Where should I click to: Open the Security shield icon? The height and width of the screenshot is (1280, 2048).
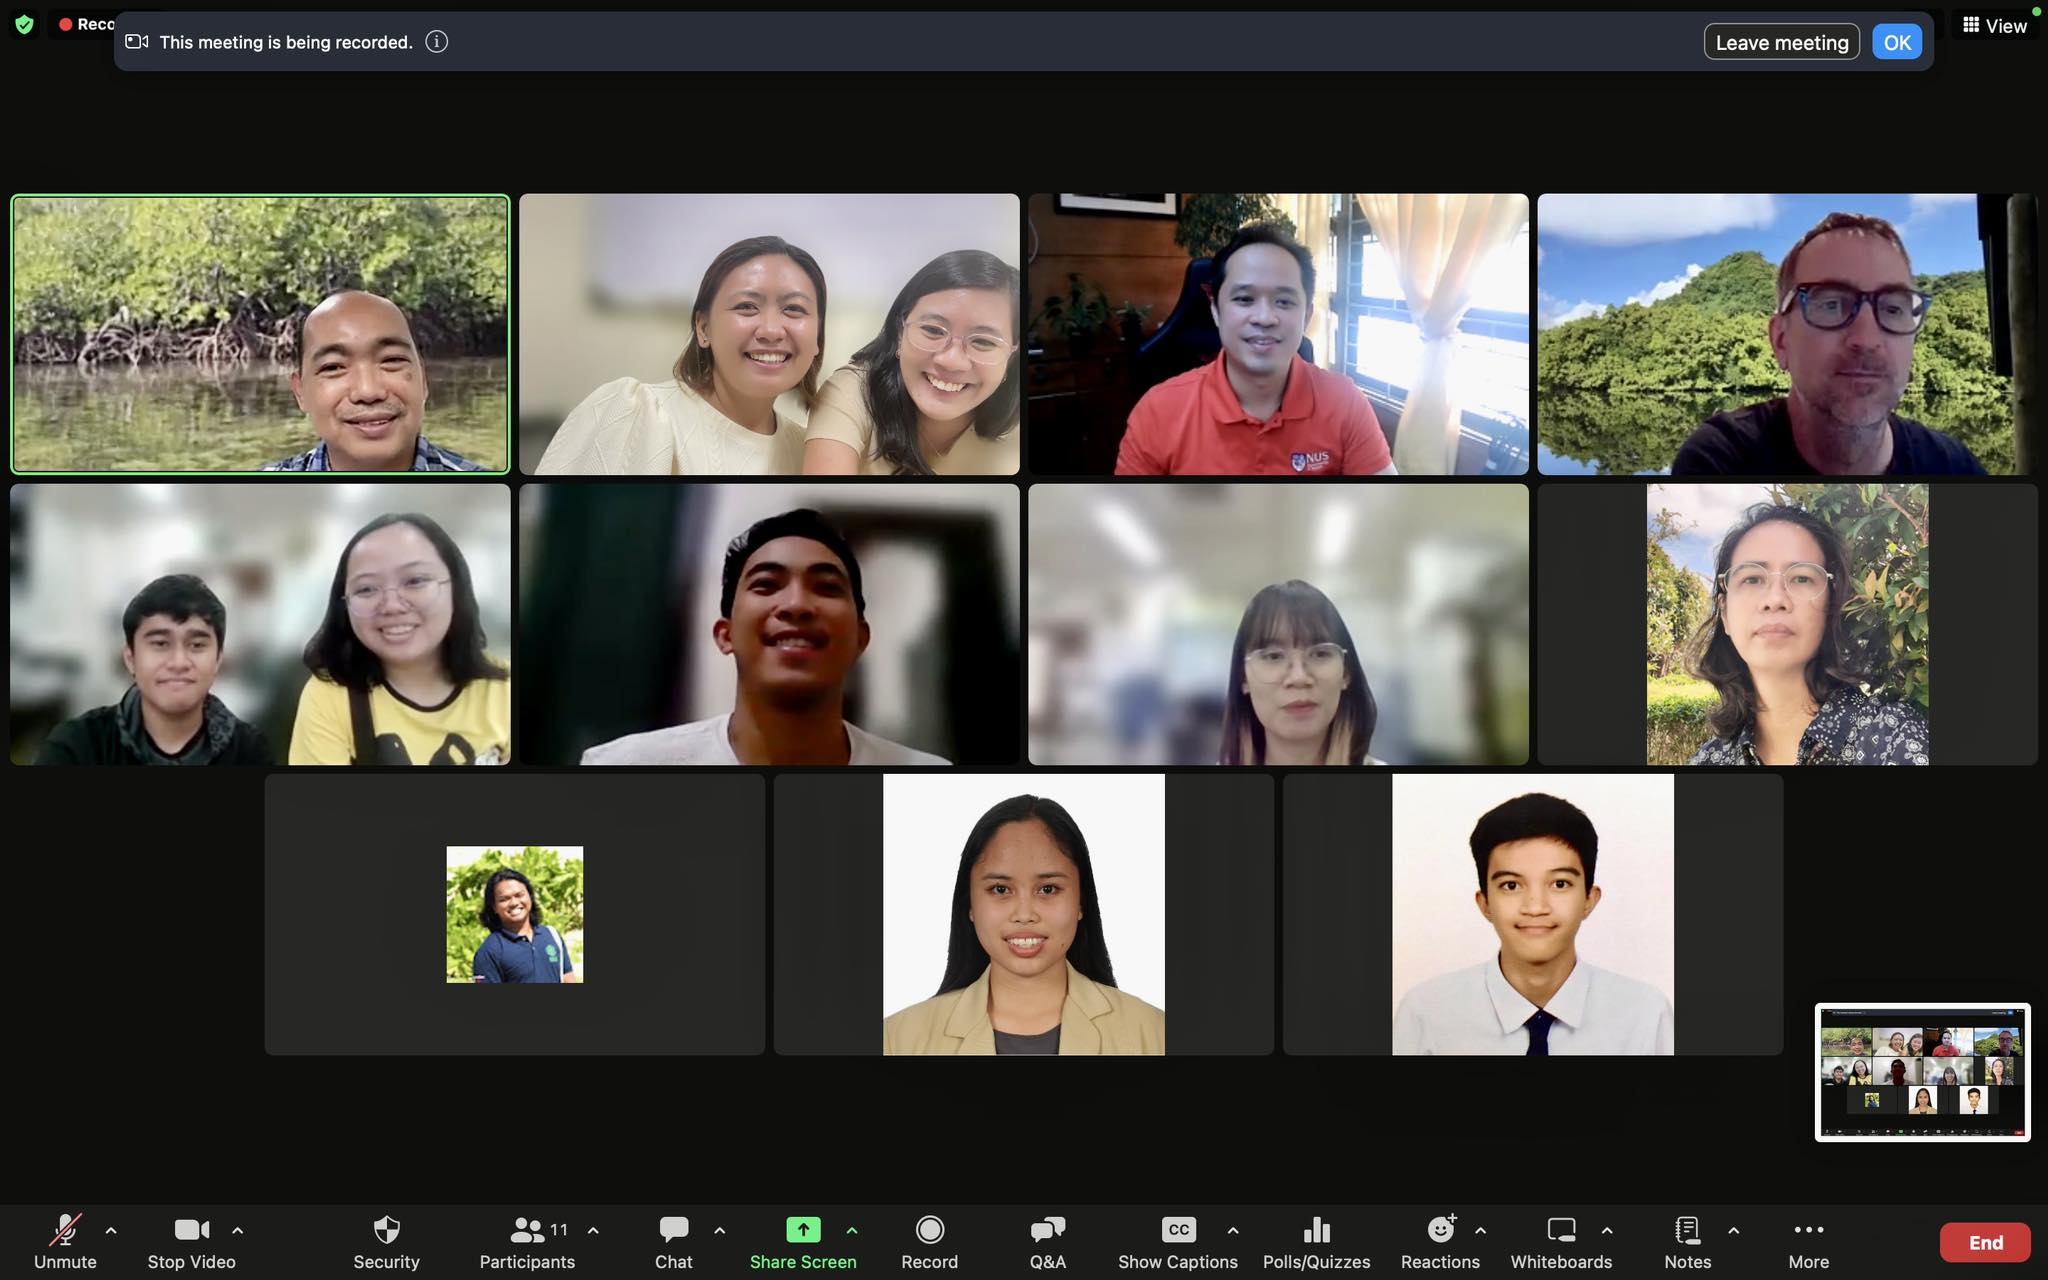[386, 1230]
